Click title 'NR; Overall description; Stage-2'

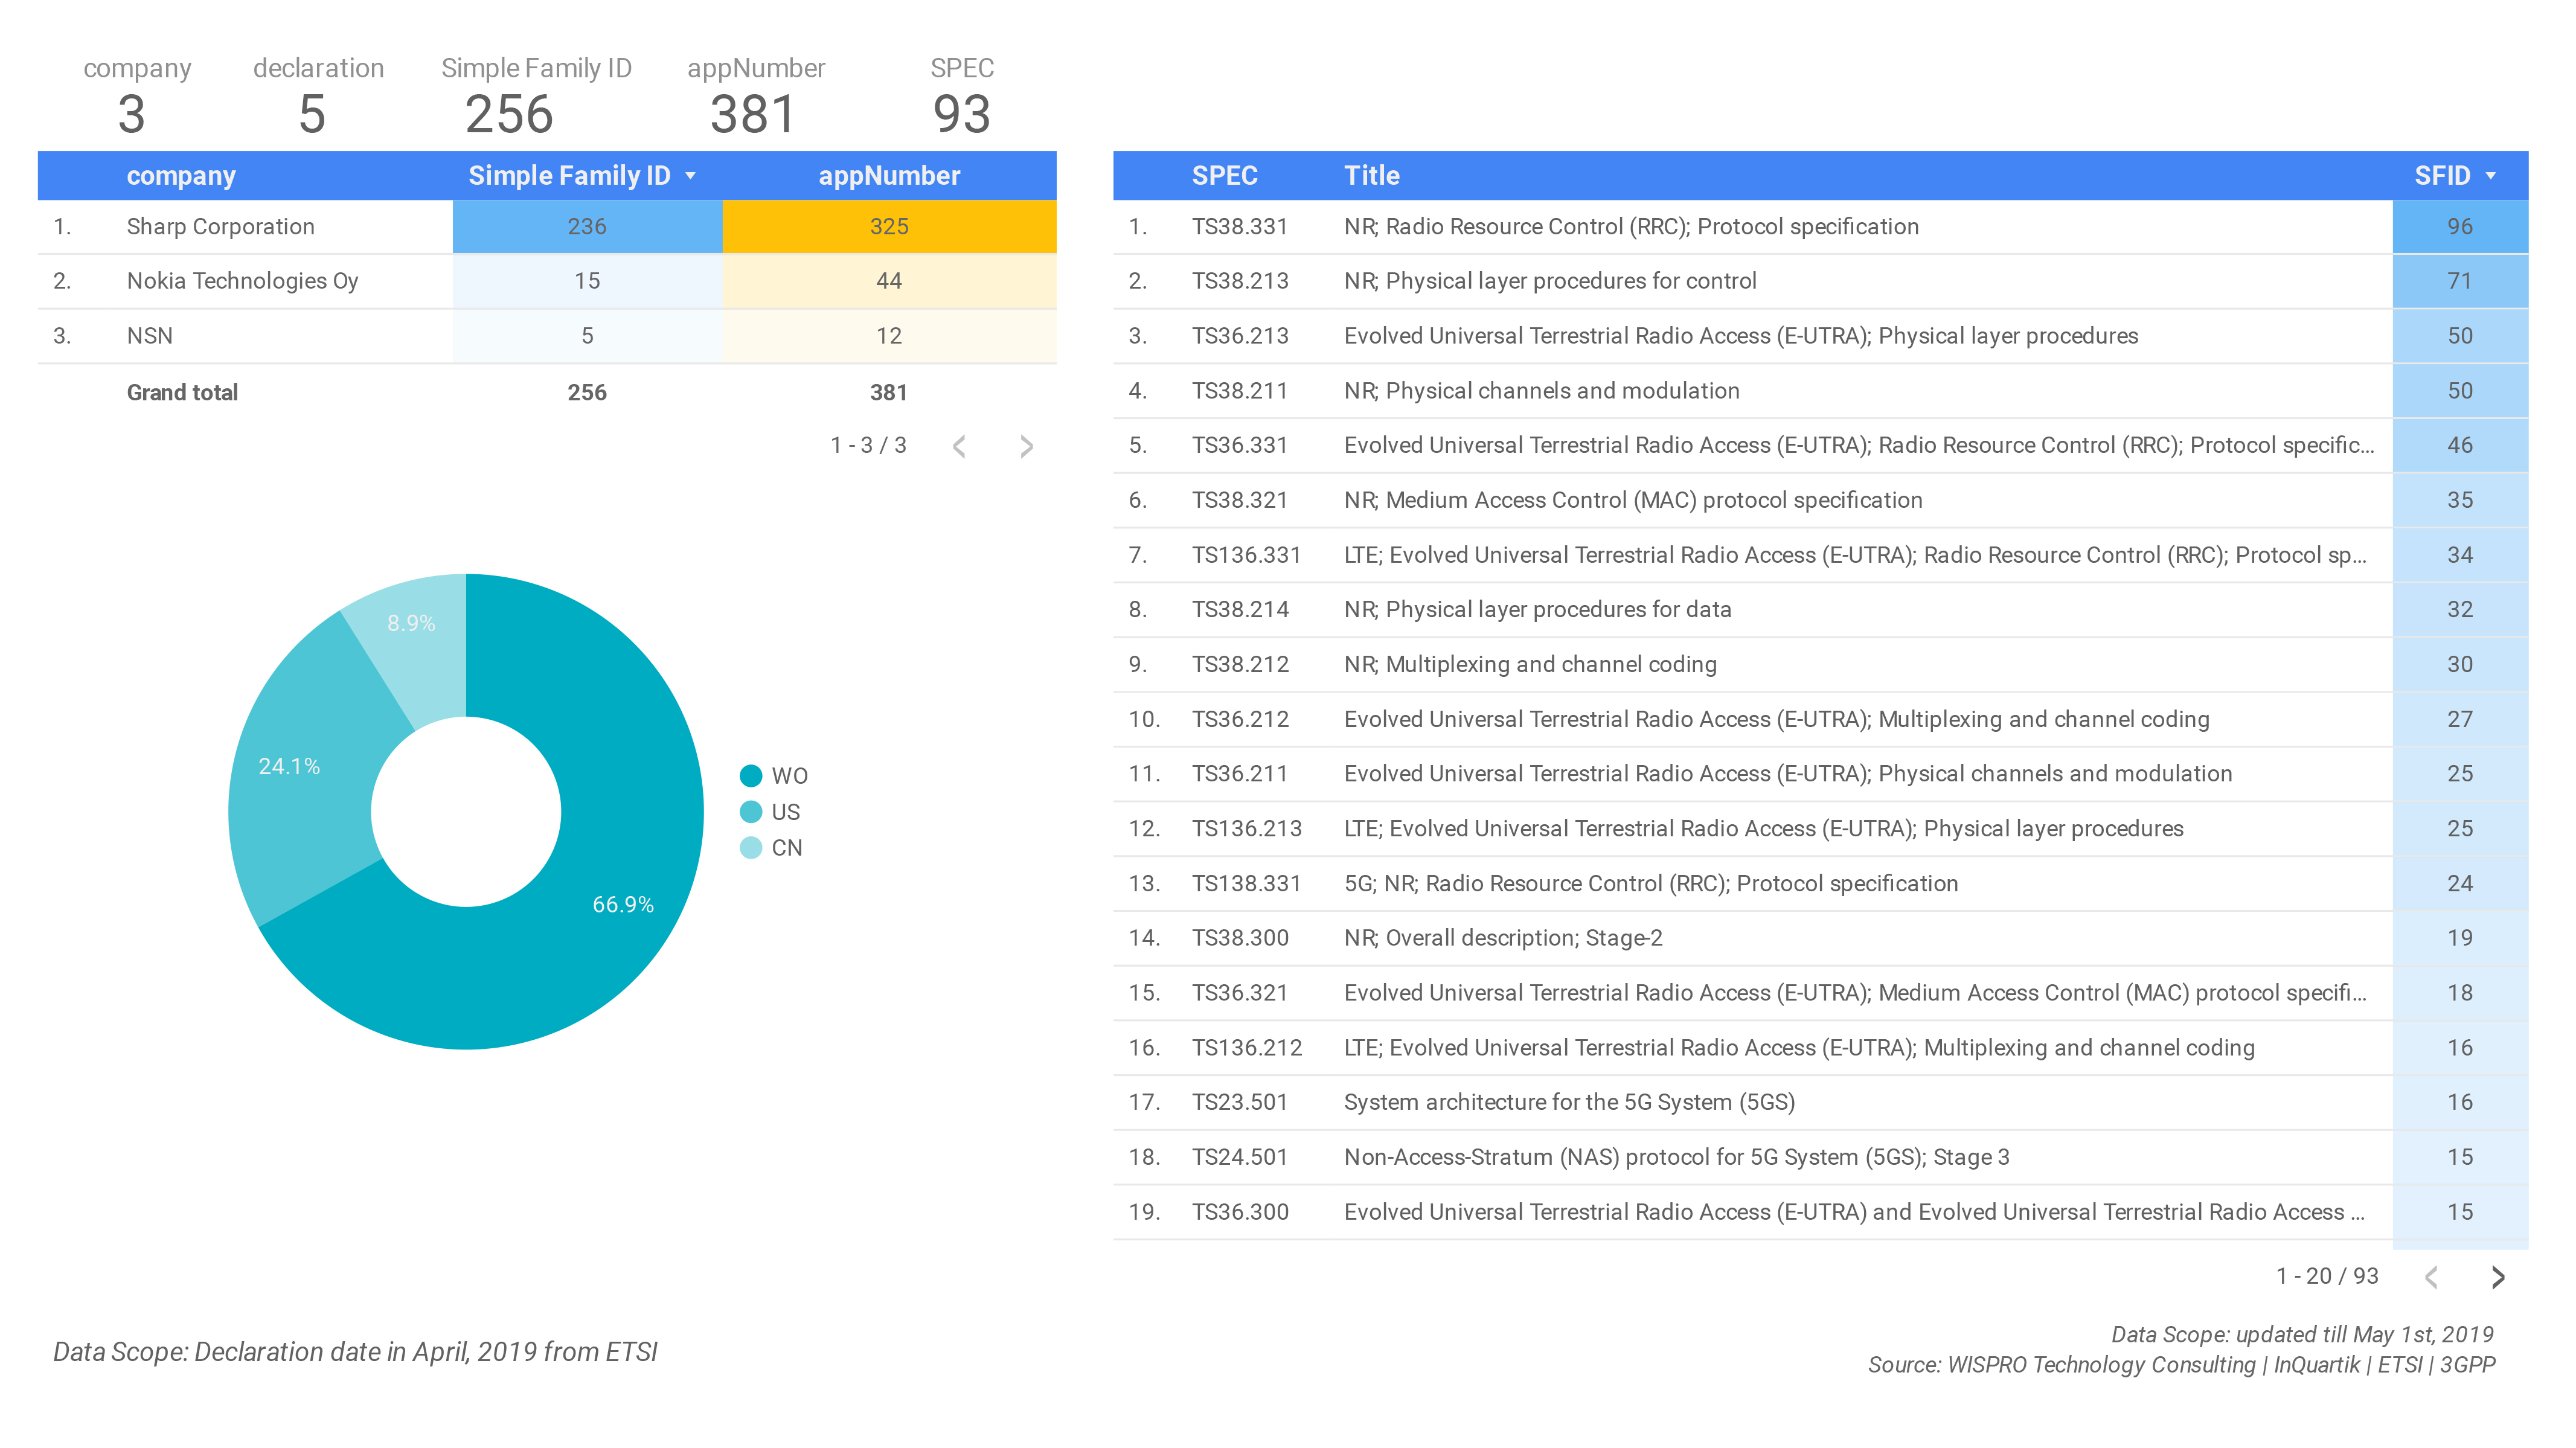point(1503,938)
